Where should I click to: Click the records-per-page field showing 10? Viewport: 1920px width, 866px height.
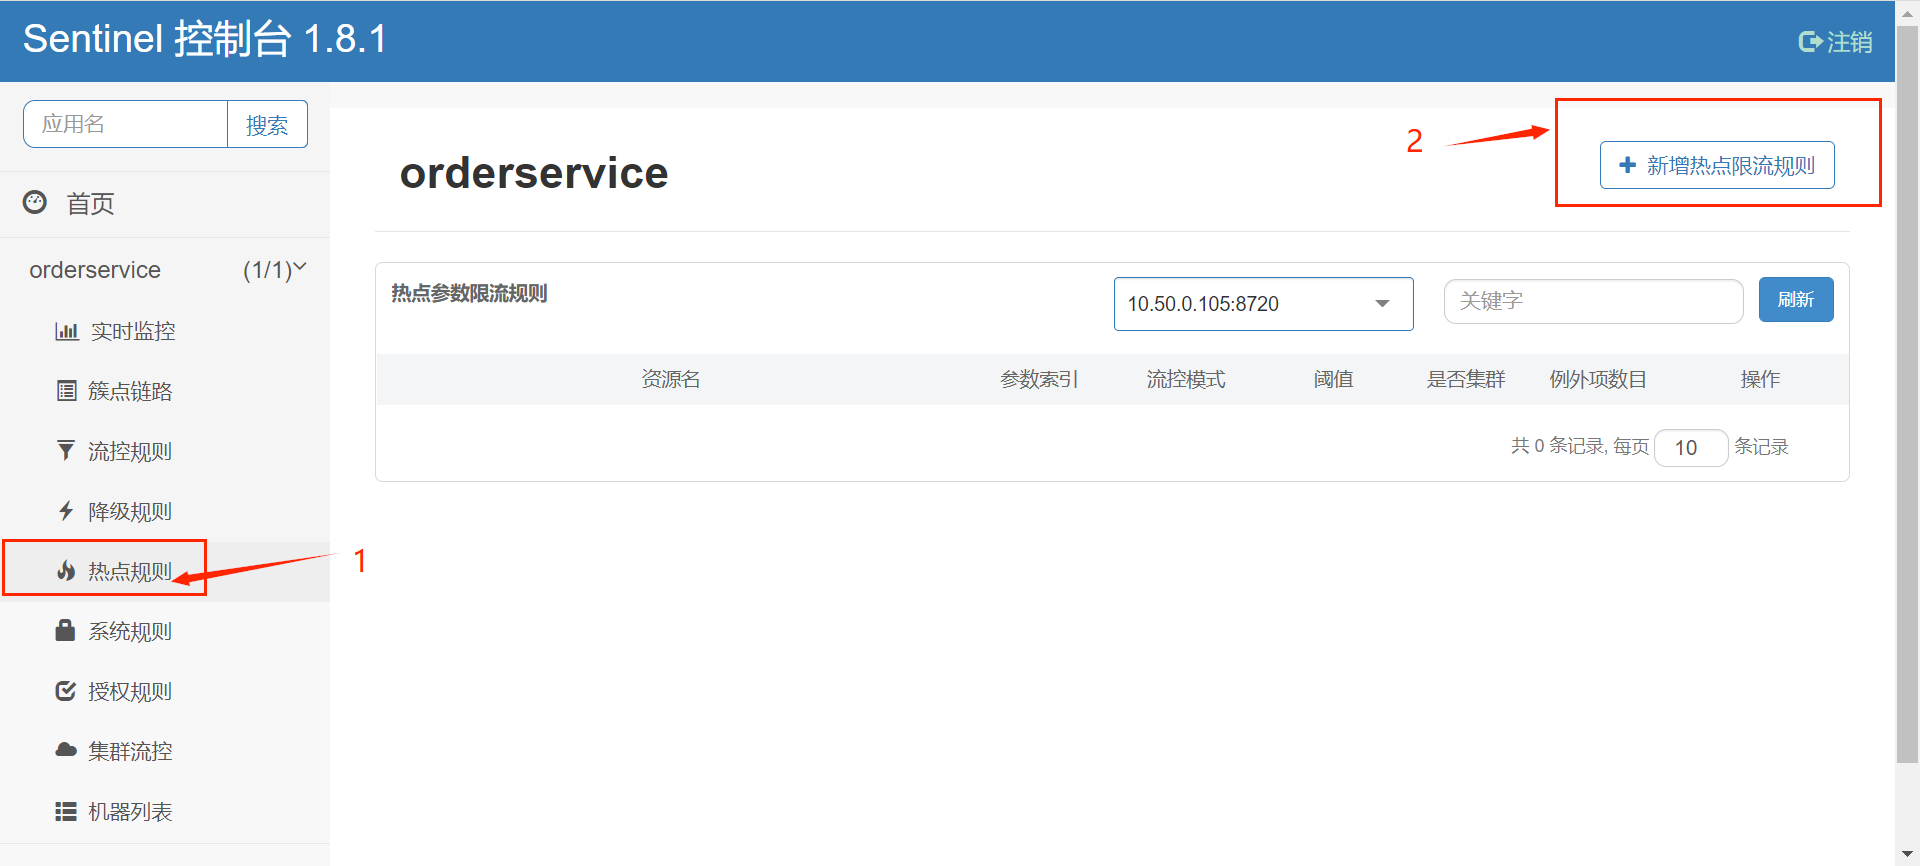tap(1691, 447)
